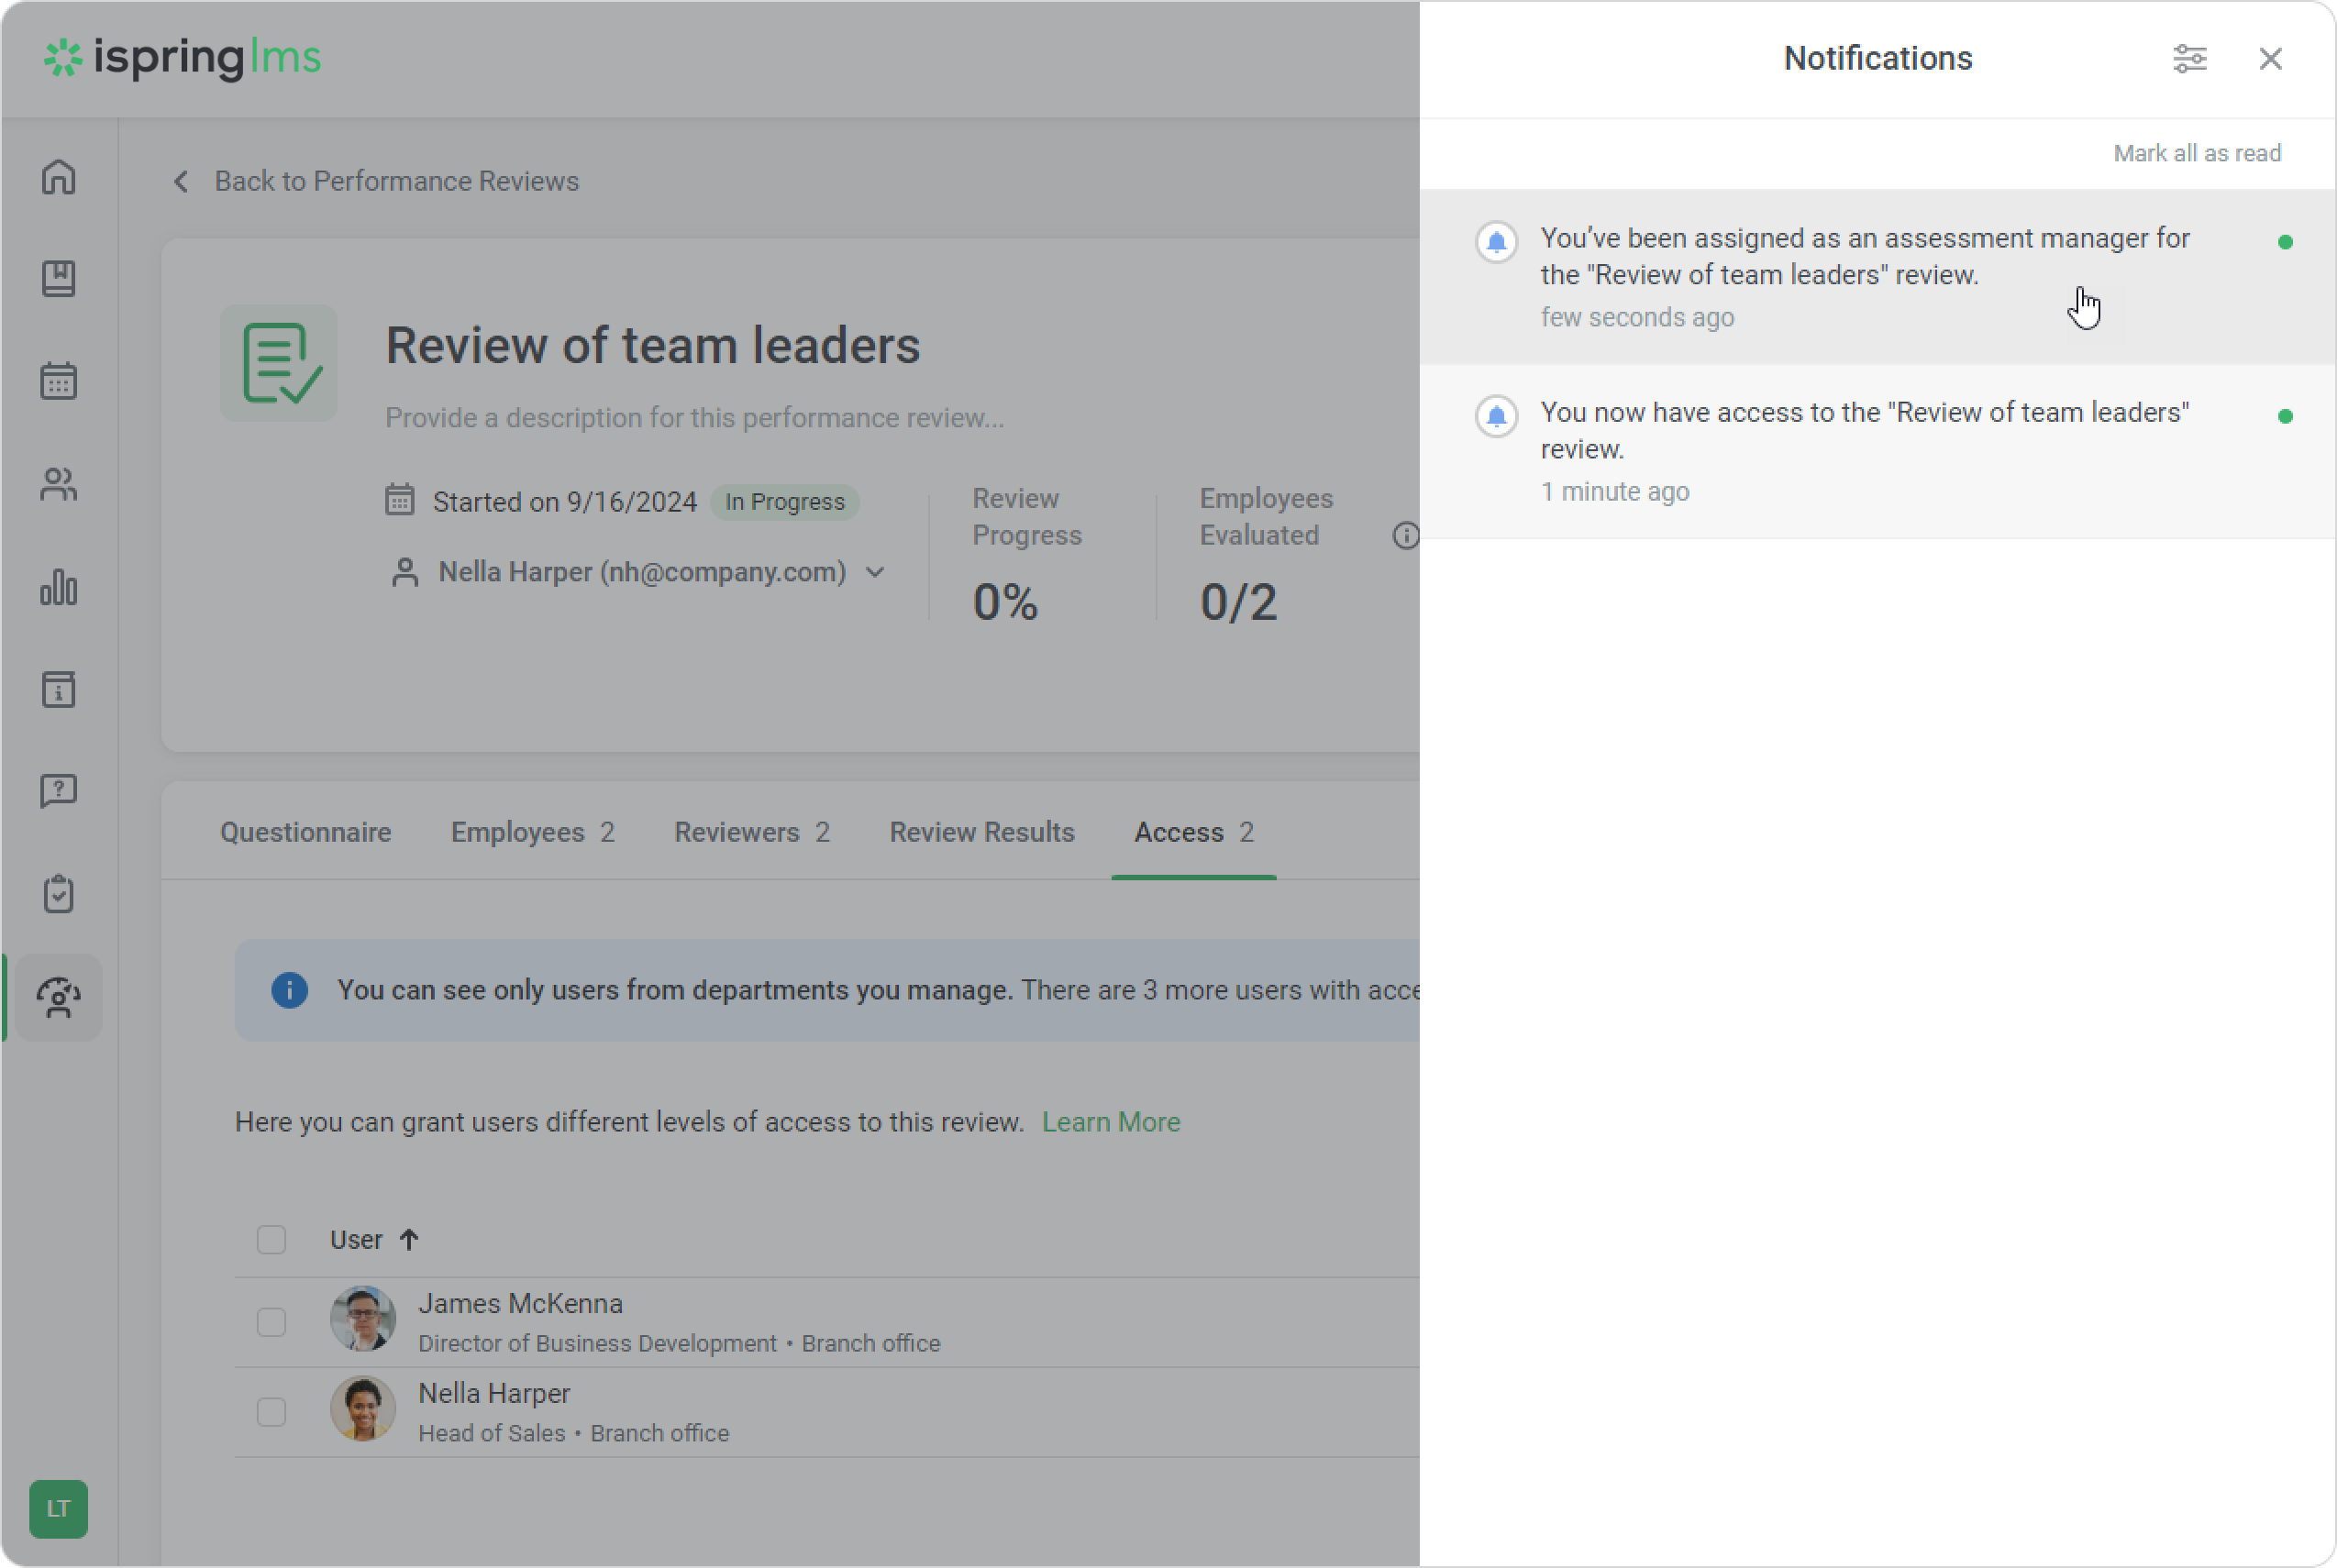2337x1568 pixels.
Task: Open the Reports bar chart icon
Action: coord(59,588)
